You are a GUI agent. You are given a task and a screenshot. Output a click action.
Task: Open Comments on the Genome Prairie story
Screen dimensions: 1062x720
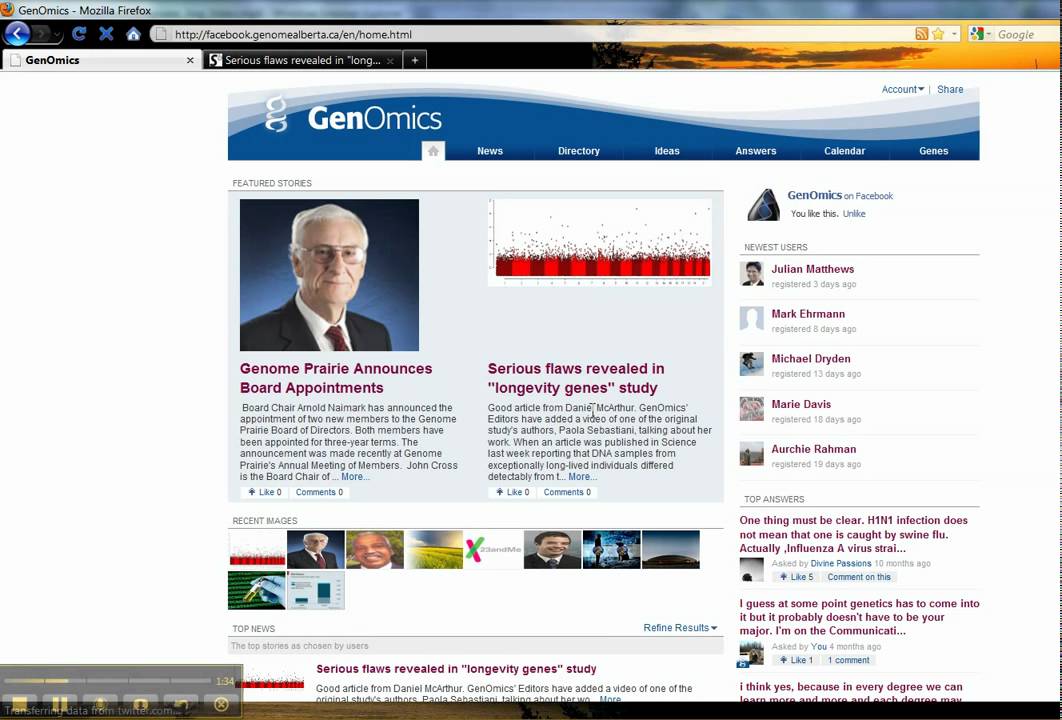coord(320,492)
